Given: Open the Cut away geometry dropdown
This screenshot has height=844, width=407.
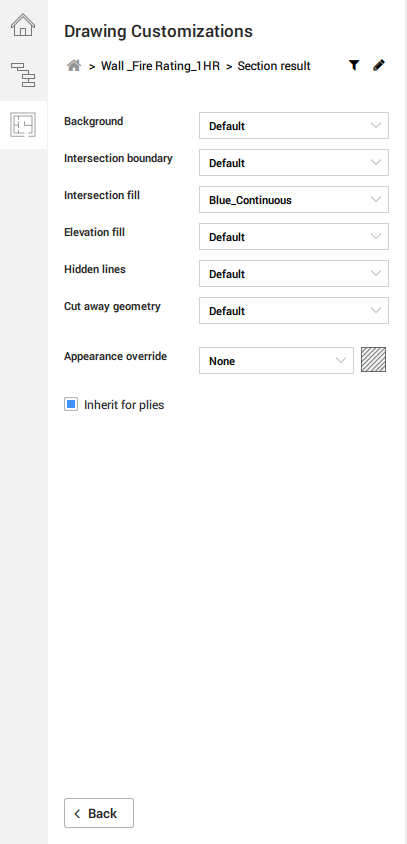Looking at the screenshot, I should pos(294,311).
